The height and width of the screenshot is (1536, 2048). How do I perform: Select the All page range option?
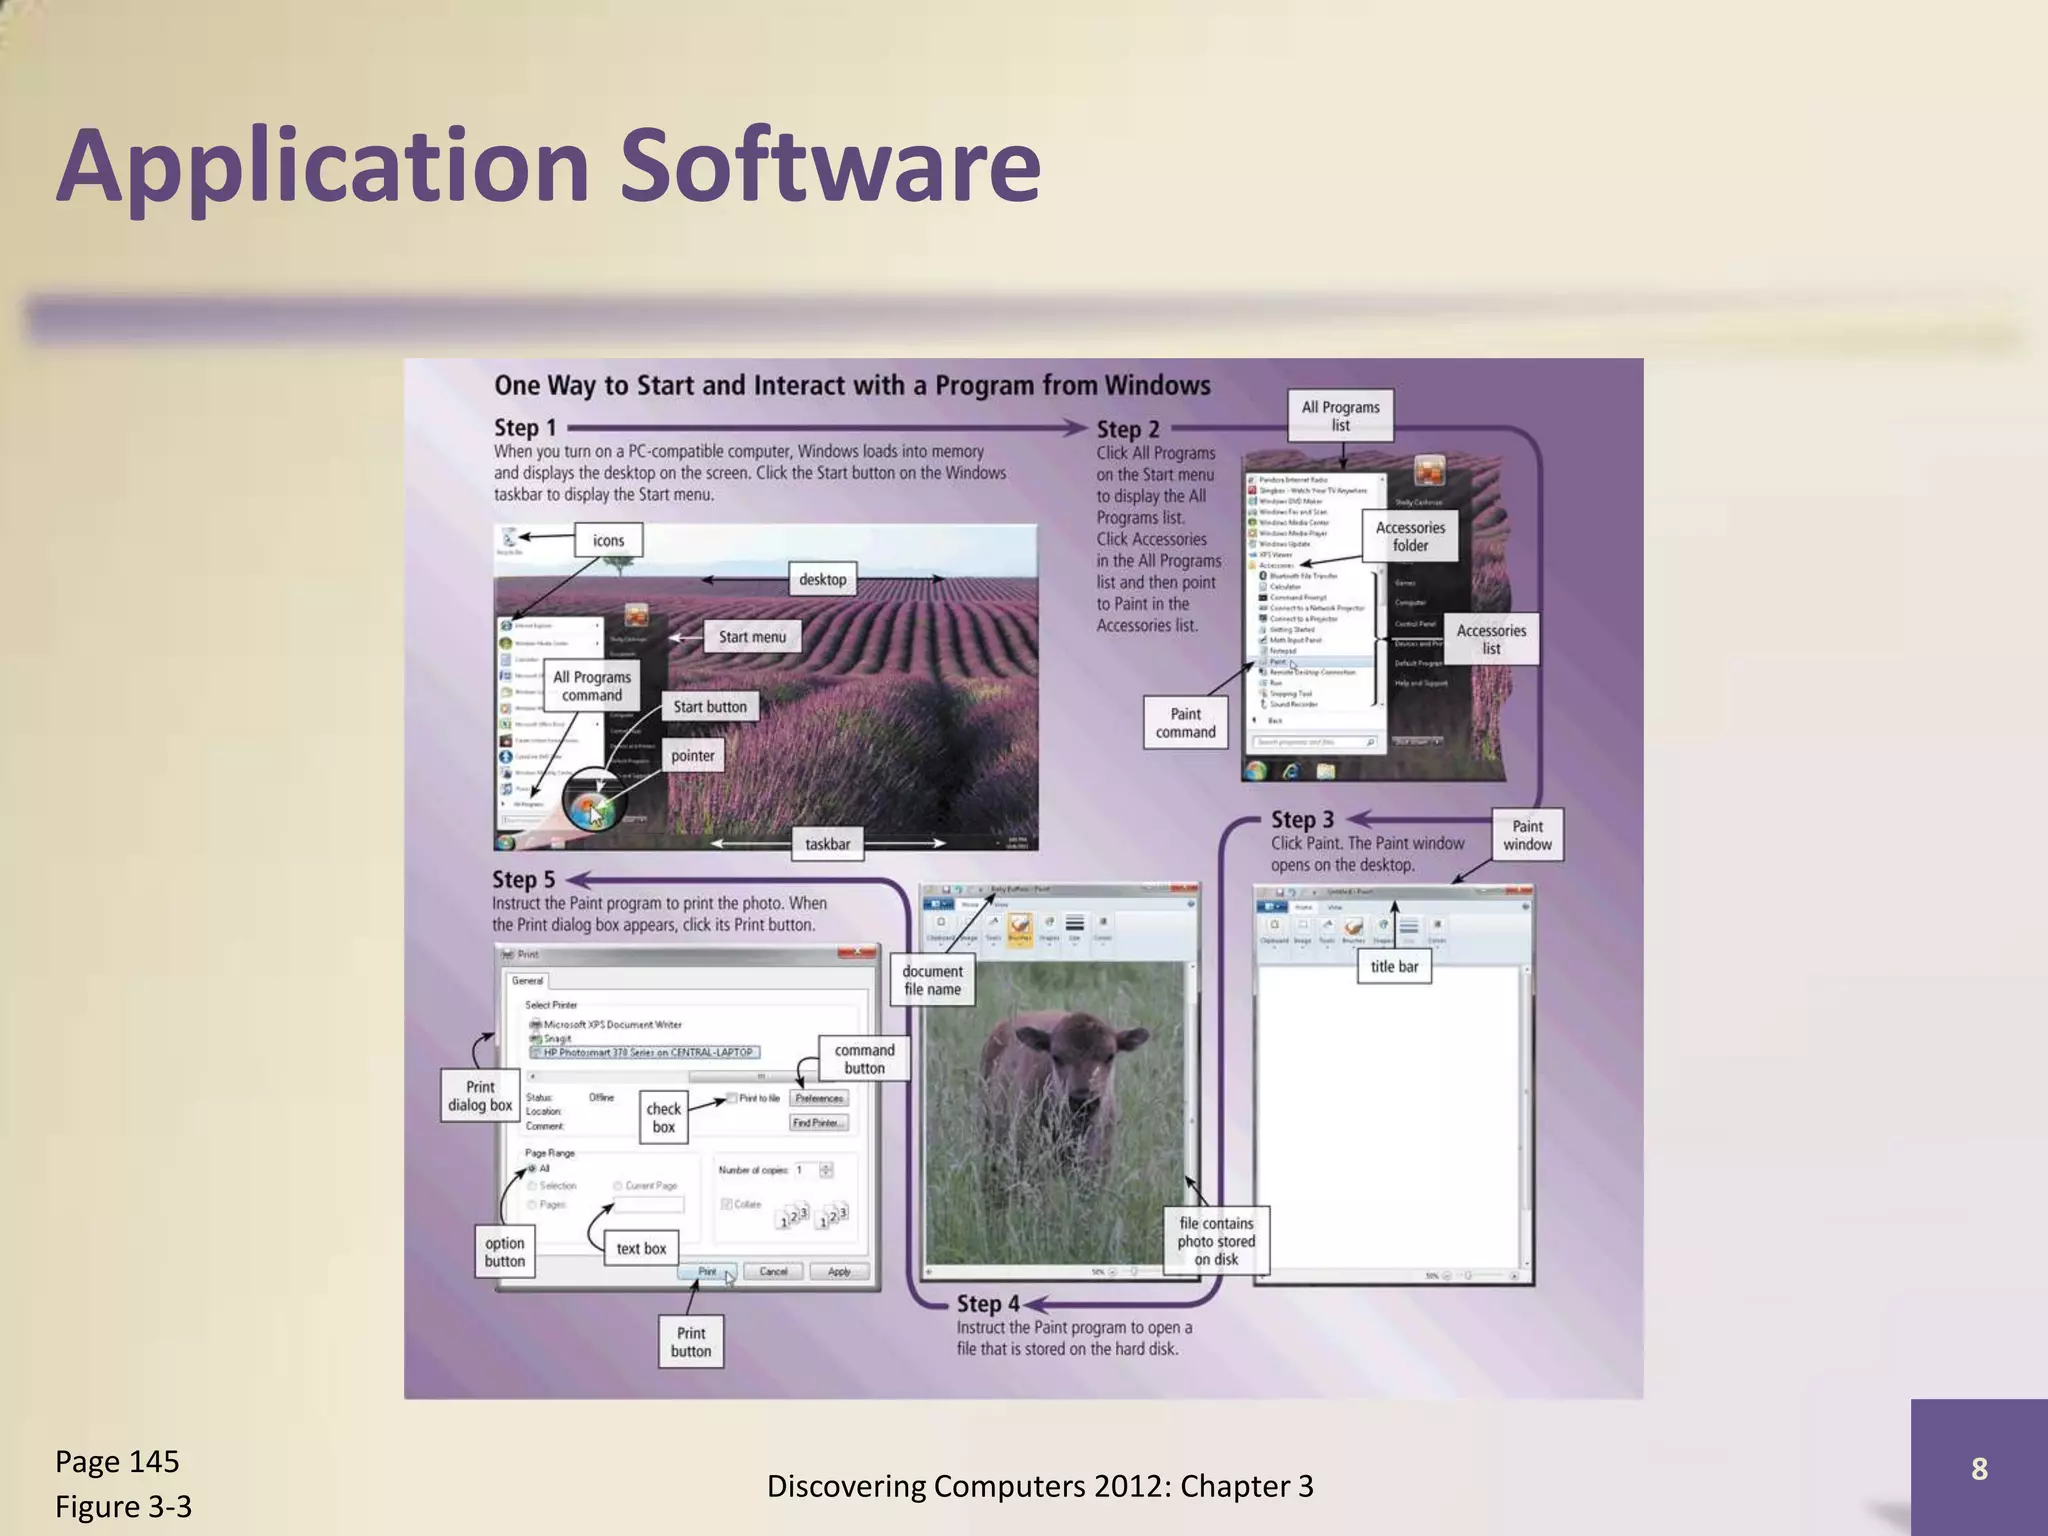[533, 1168]
